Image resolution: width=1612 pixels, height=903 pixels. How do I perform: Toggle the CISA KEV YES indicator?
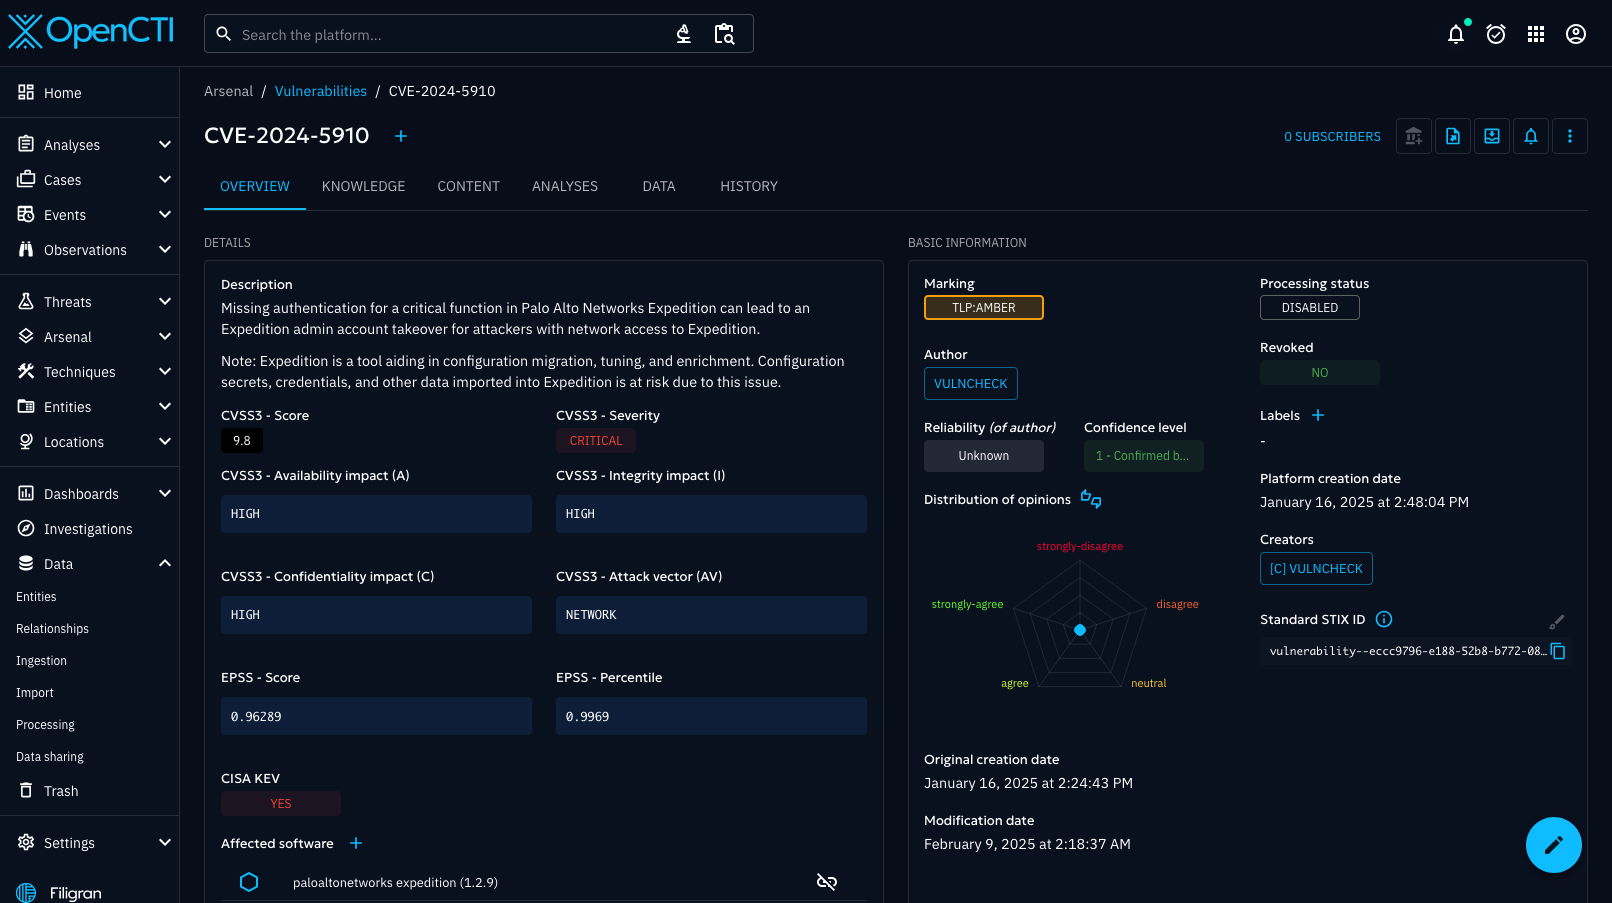[280, 803]
